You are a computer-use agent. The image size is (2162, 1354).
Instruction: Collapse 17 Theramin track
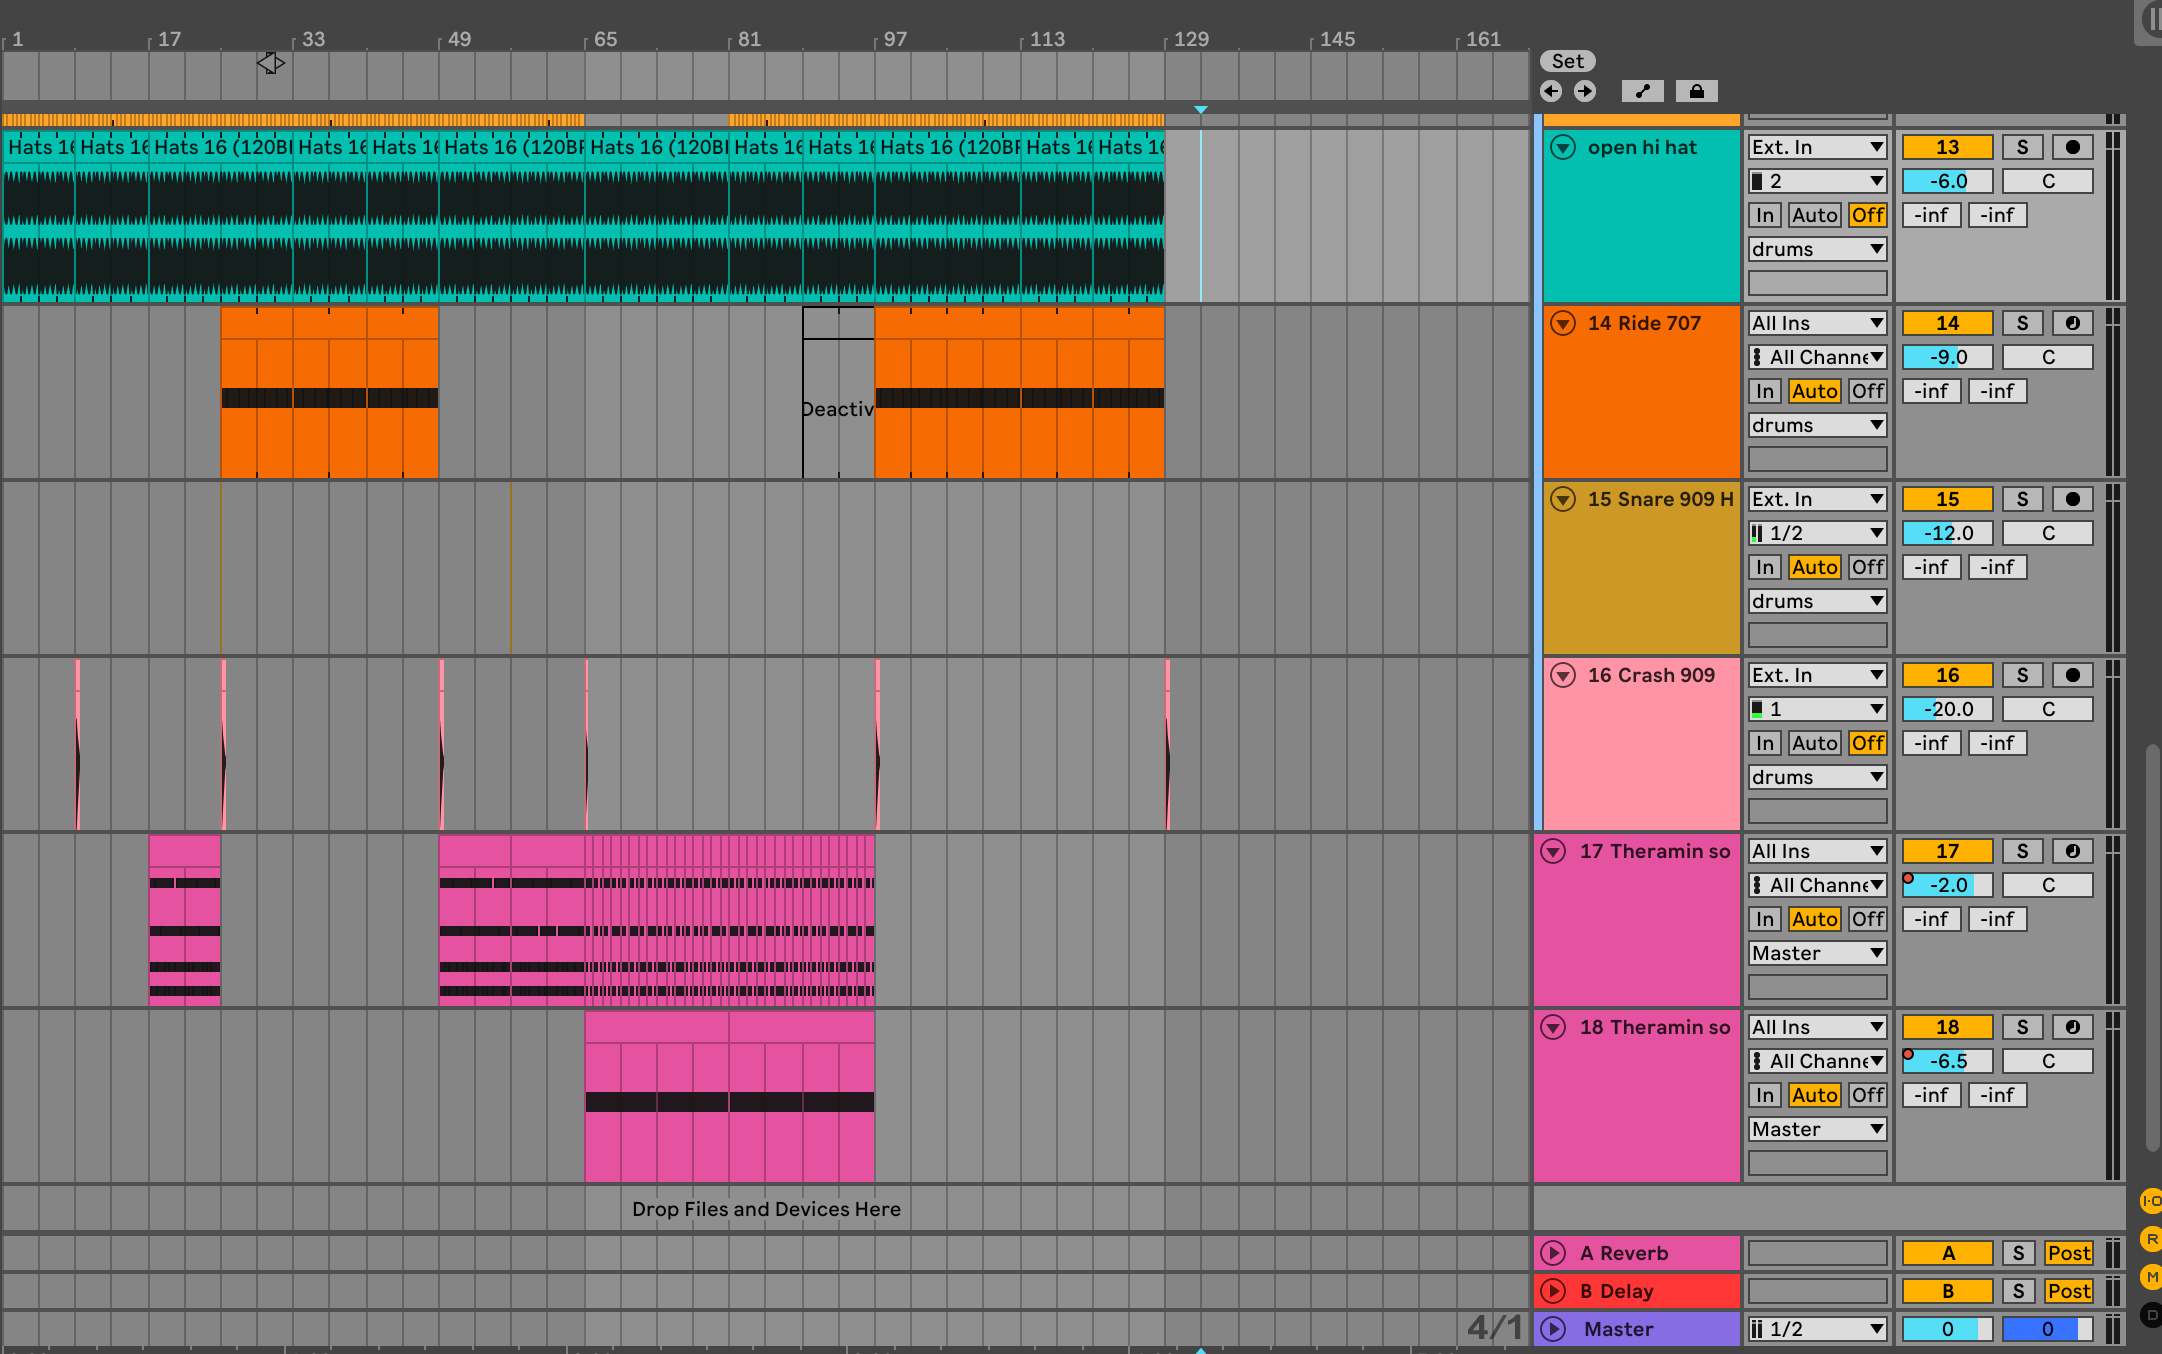[1553, 851]
